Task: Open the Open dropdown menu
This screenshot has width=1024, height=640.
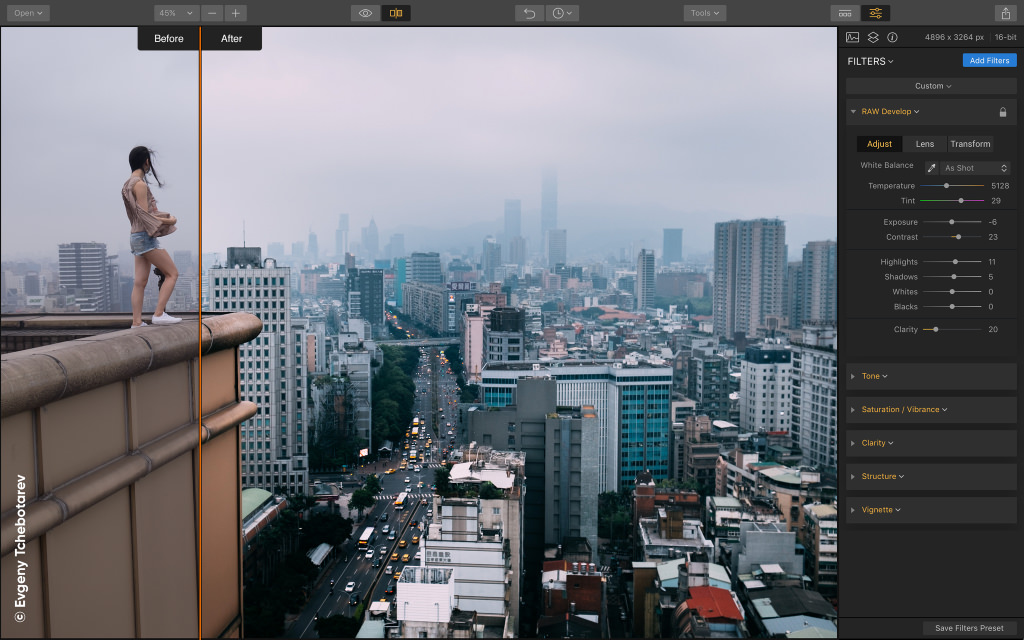Action: [x=28, y=13]
